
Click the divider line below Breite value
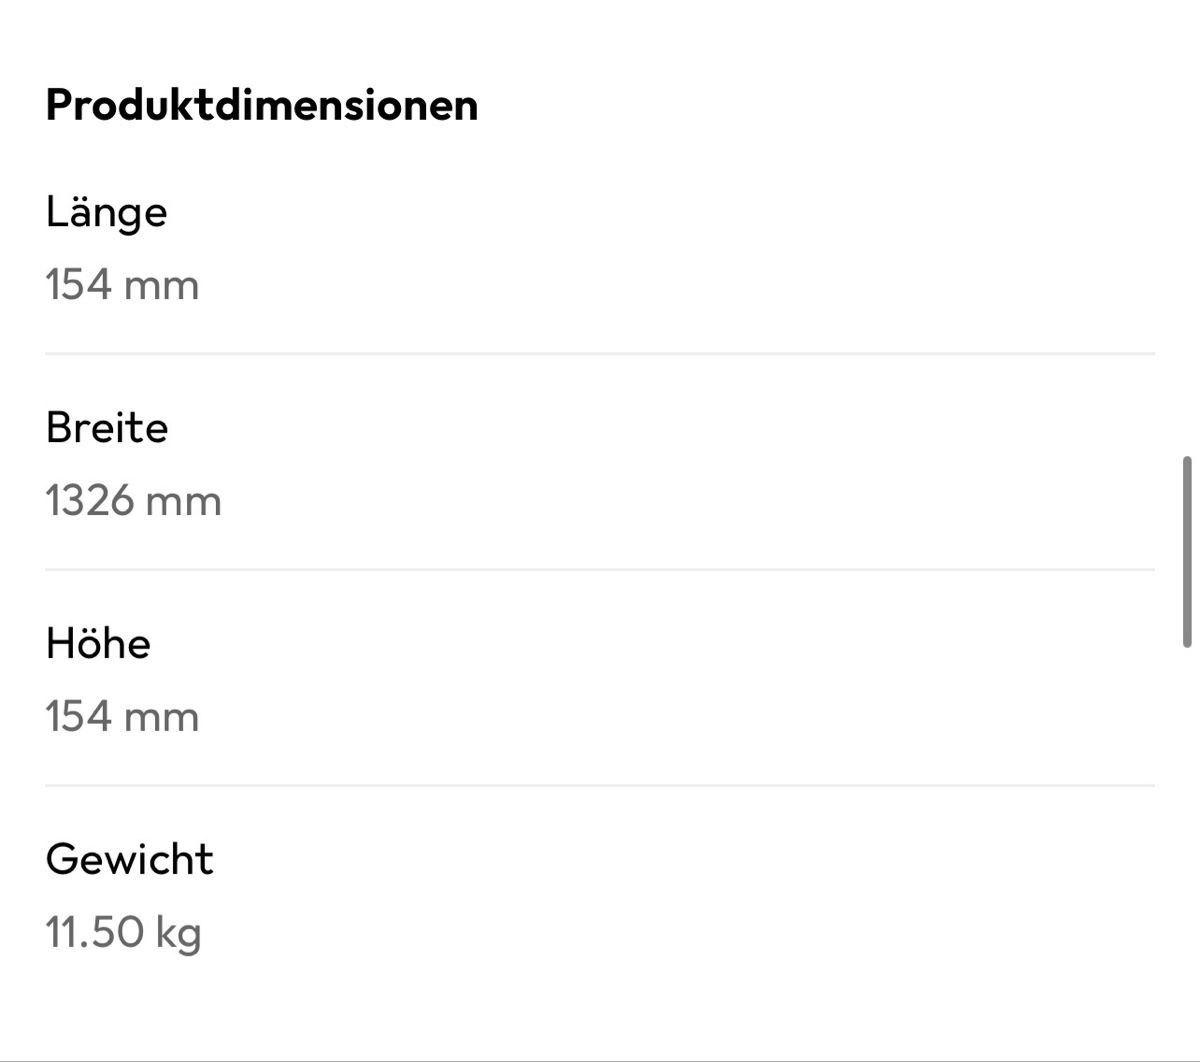(600, 569)
